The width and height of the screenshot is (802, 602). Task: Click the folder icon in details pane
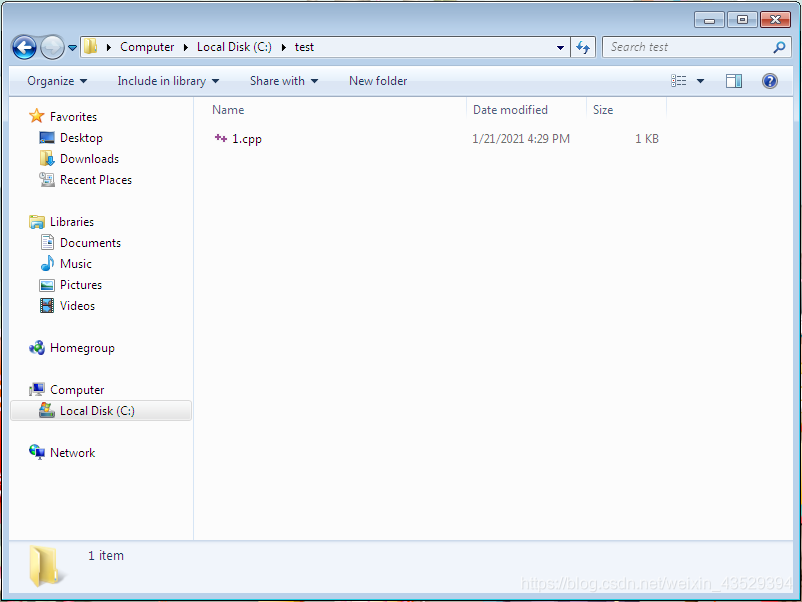point(45,566)
